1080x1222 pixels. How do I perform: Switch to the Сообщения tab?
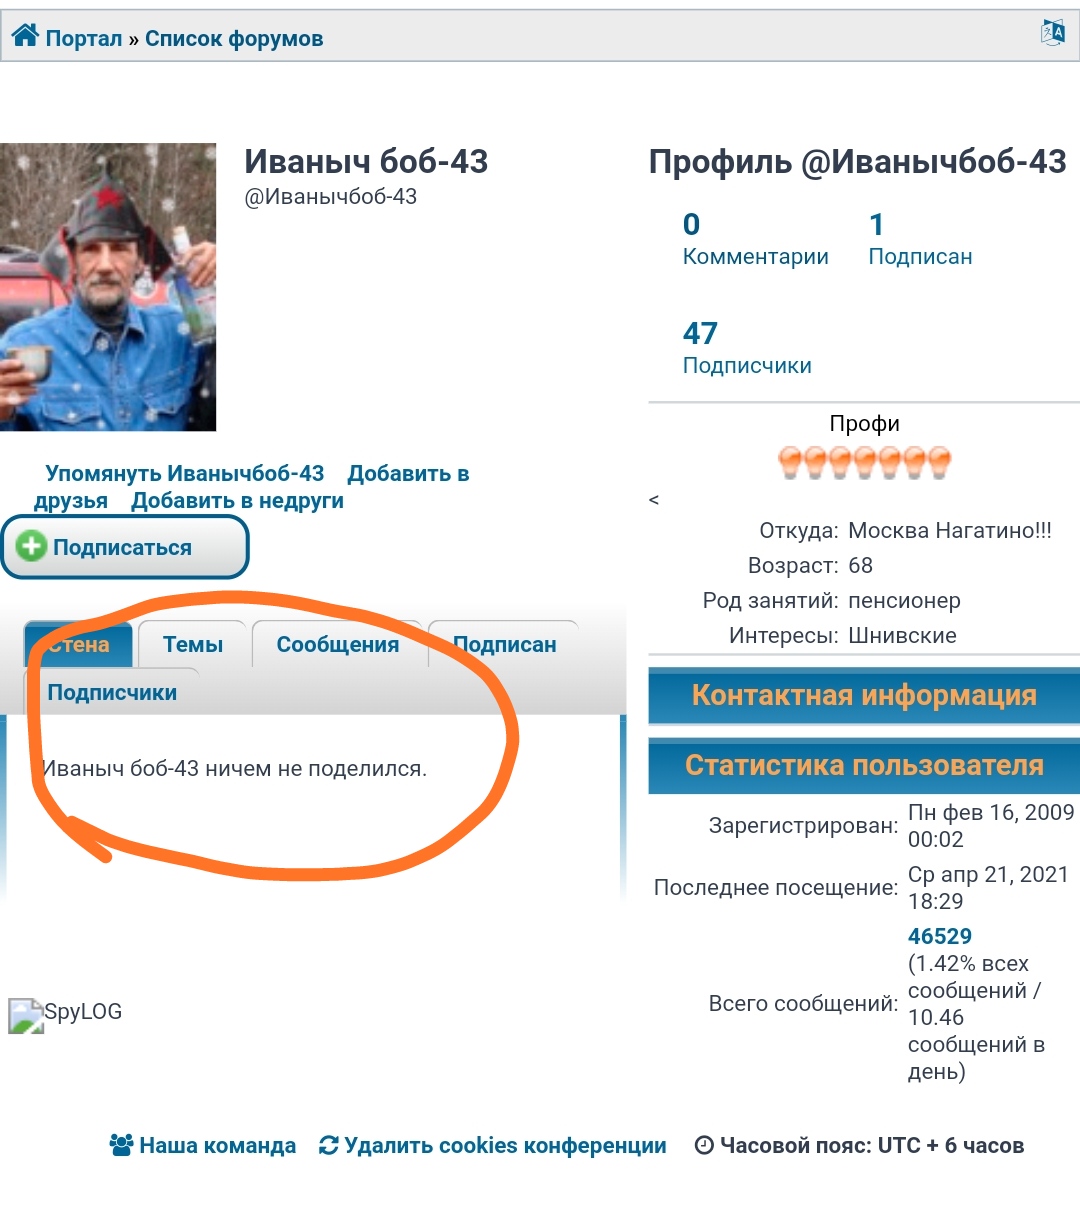(x=338, y=645)
